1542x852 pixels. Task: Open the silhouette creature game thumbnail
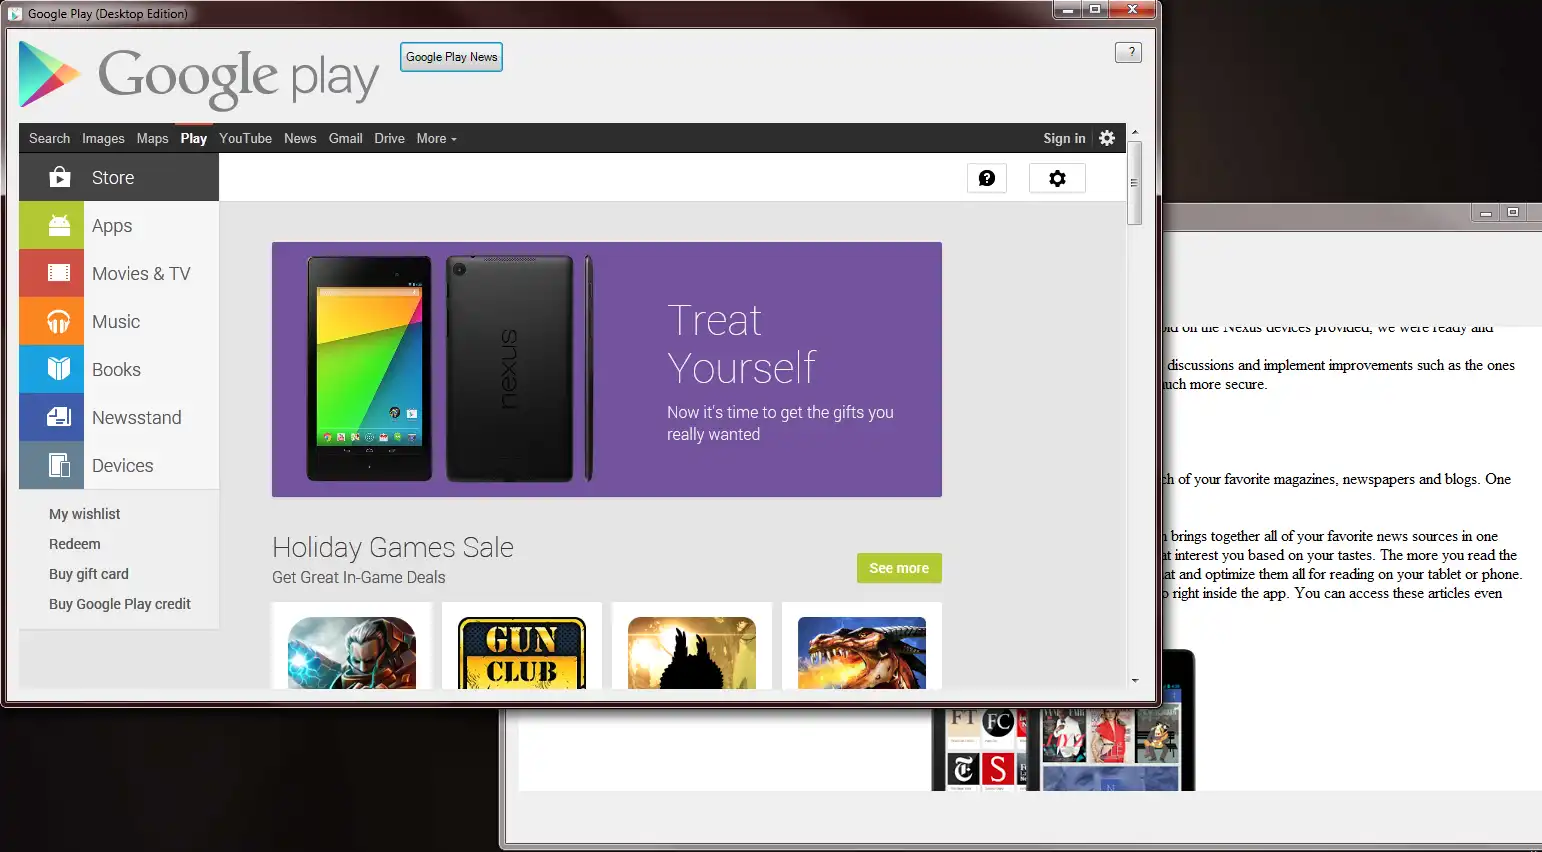click(692, 652)
